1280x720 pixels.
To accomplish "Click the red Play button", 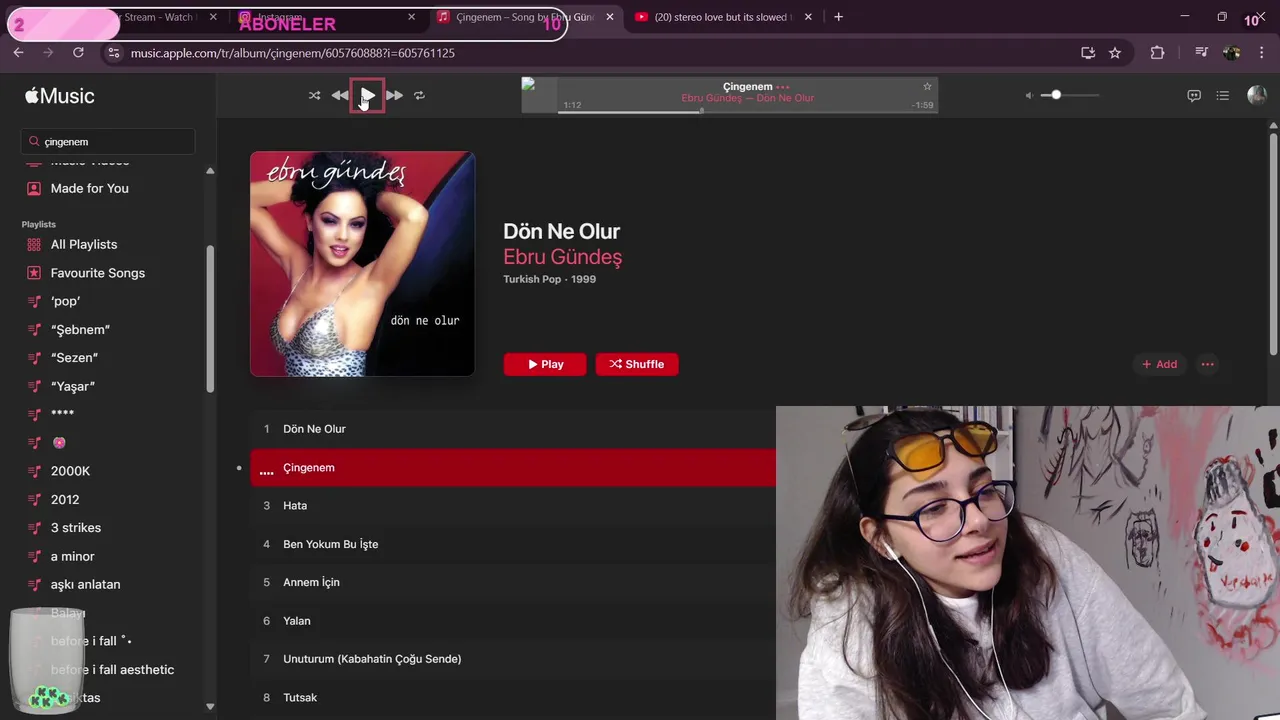I will pos(545,364).
